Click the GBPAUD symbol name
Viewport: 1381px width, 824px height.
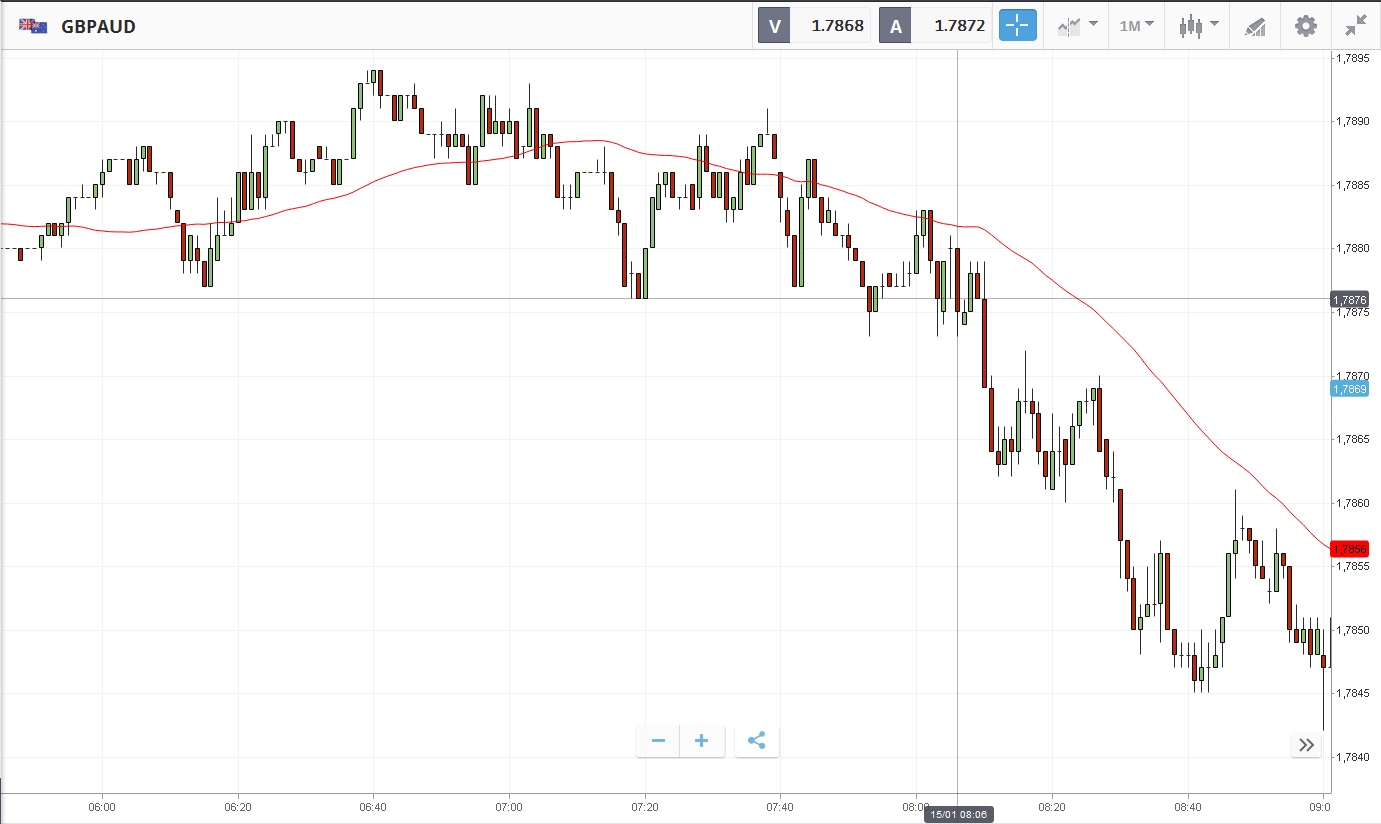click(98, 27)
